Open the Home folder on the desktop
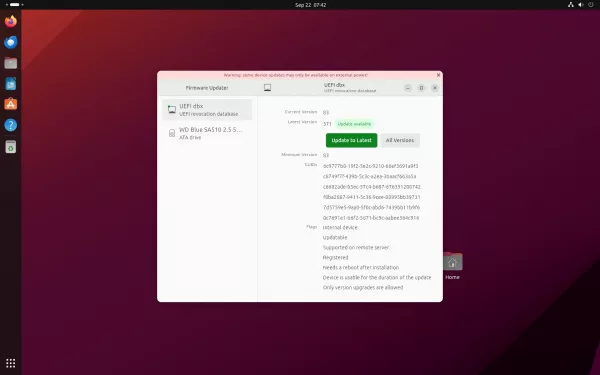Image resolution: width=600 pixels, height=375 pixels. click(452, 266)
